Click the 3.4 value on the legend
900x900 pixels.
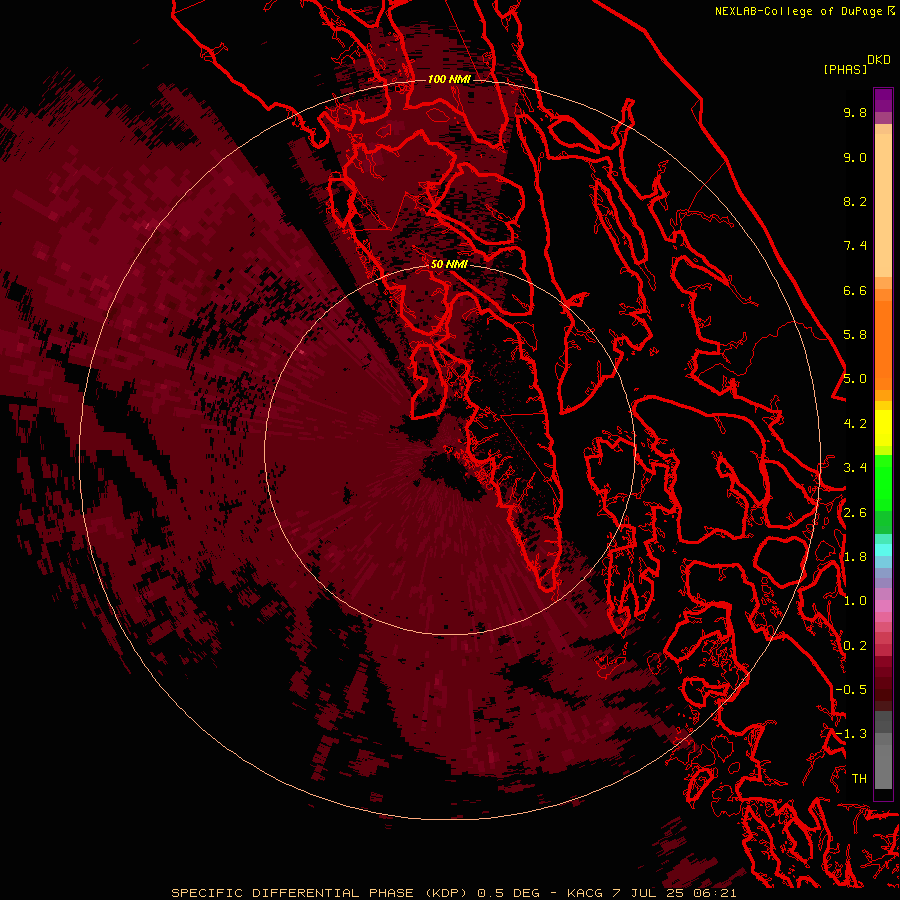point(855,468)
